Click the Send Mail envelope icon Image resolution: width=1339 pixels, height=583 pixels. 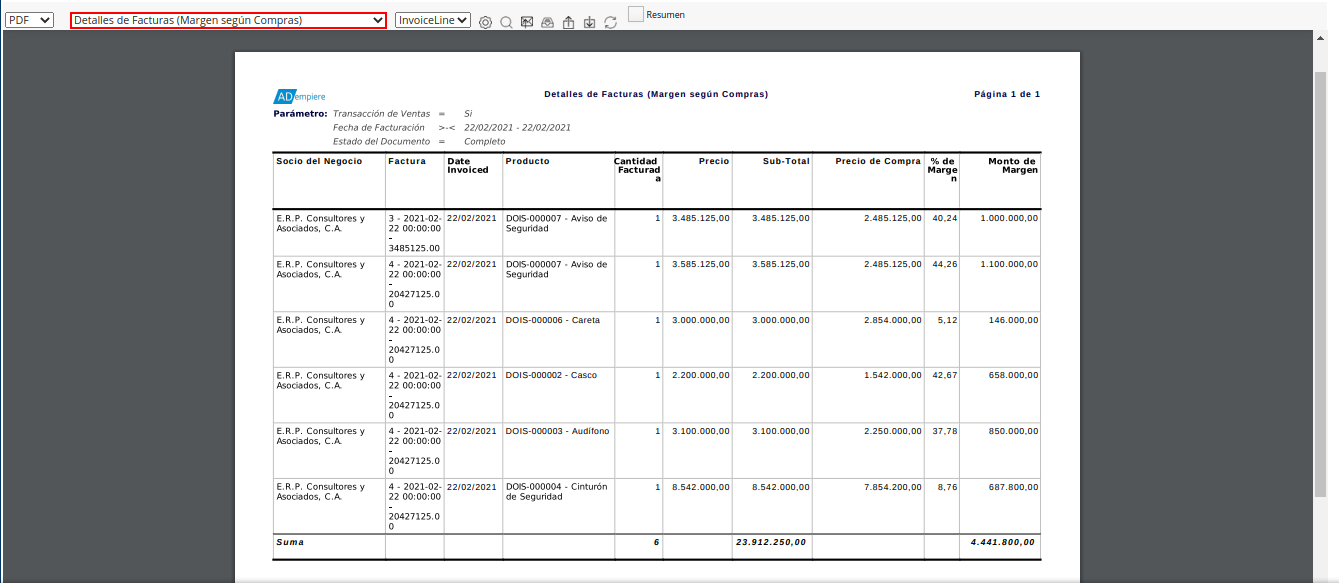coord(527,22)
